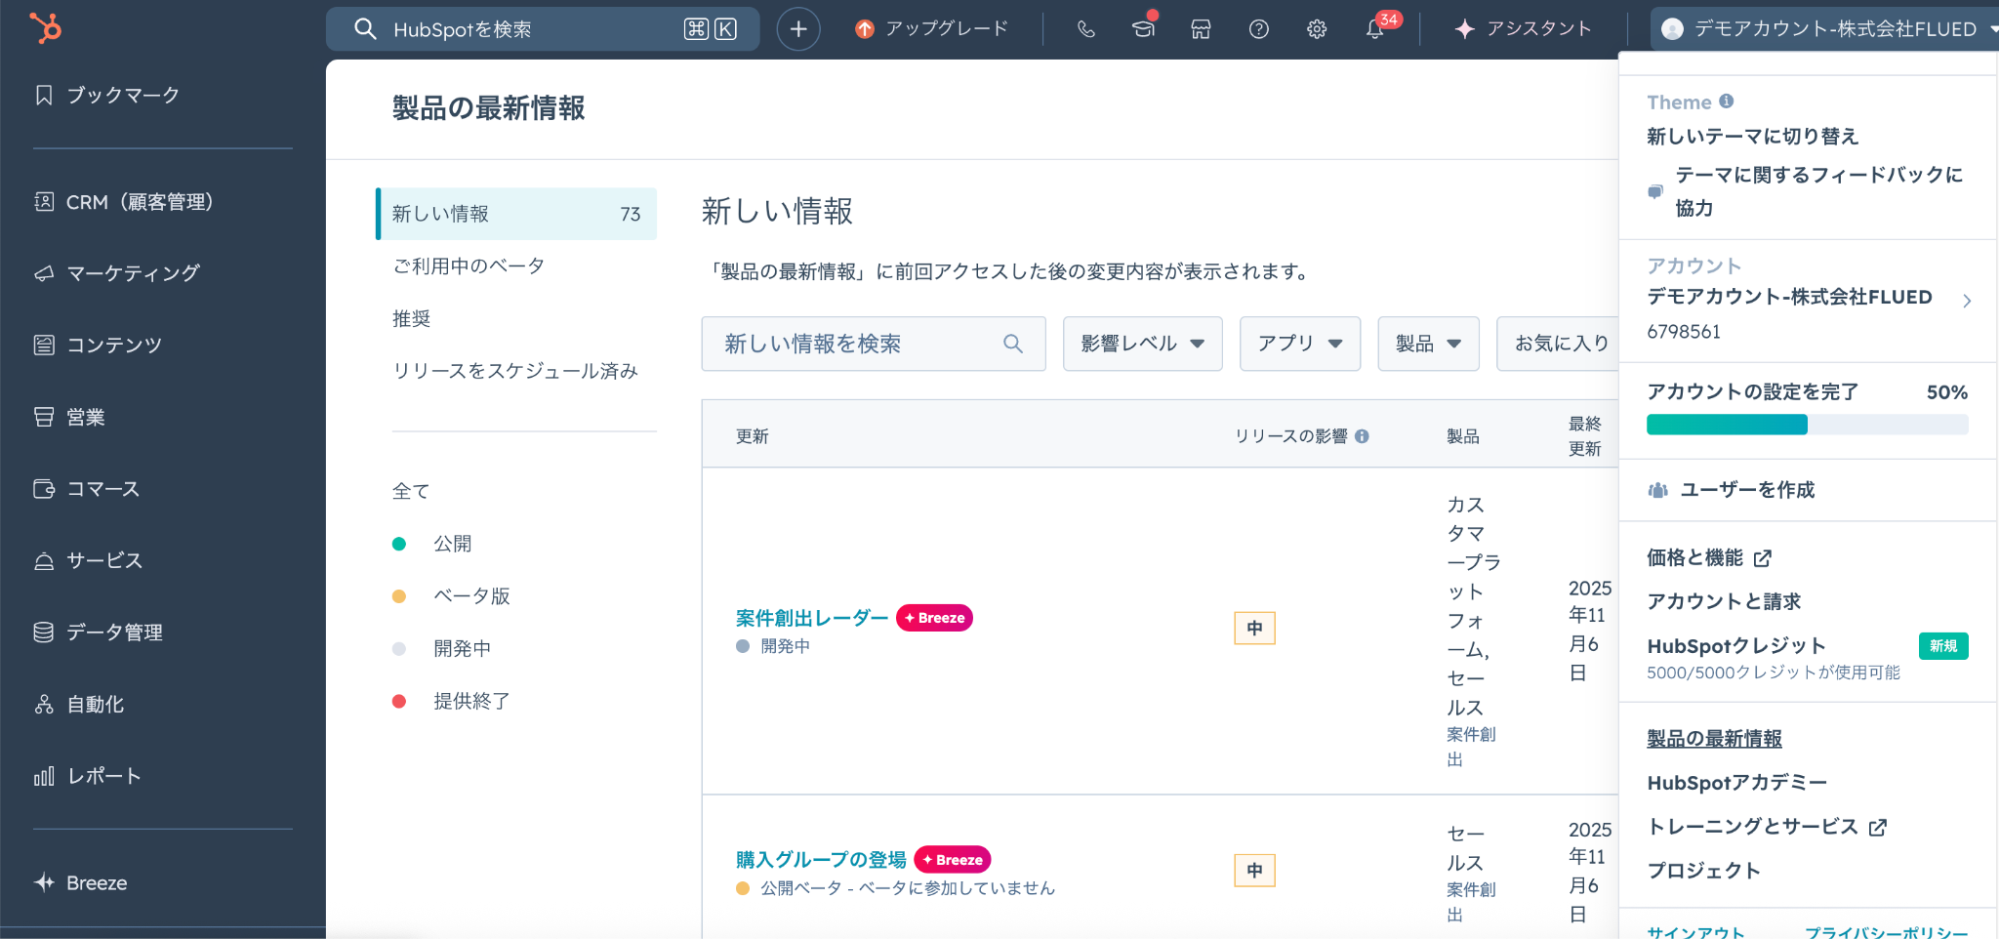Select the 提供終了 status filter
Image resolution: width=1999 pixels, height=939 pixels.
pyautogui.click(x=471, y=701)
